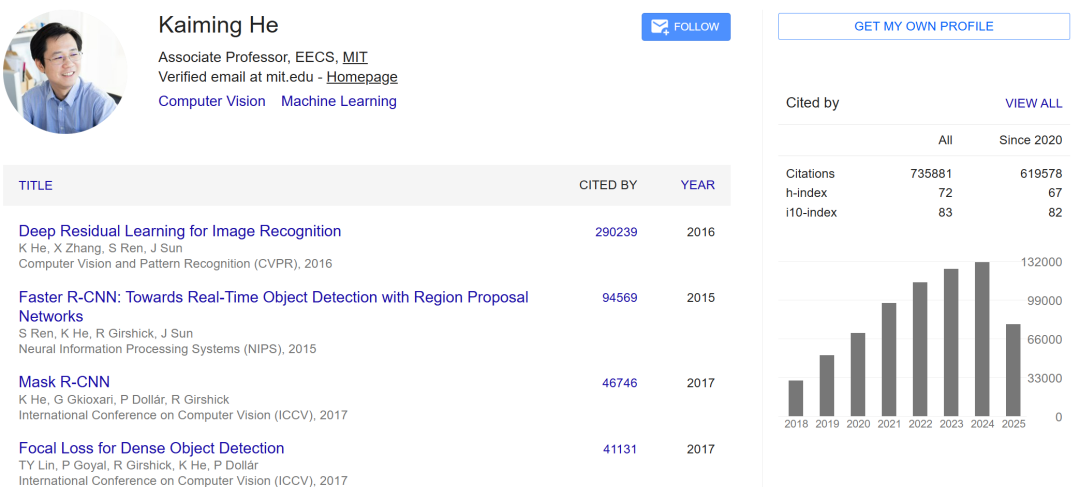The image size is (1080, 487).
Task: Click the Follow button
Action: coord(686,27)
